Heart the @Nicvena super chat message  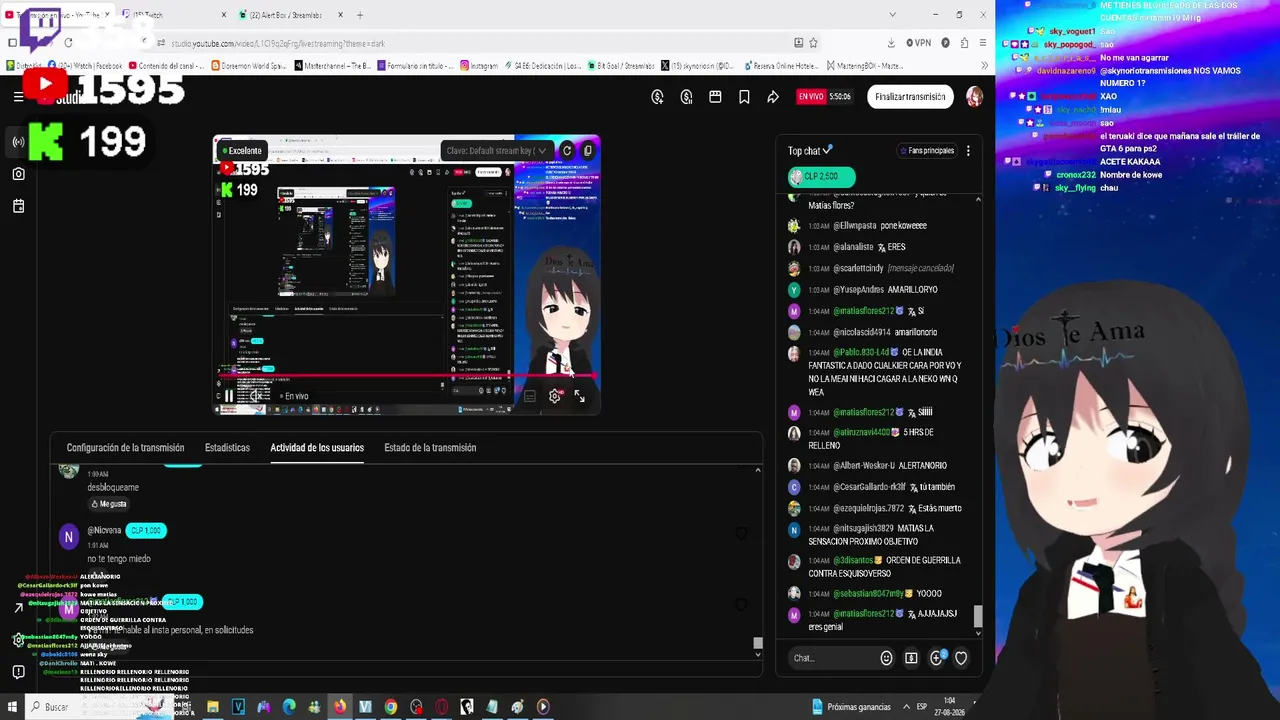click(741, 534)
